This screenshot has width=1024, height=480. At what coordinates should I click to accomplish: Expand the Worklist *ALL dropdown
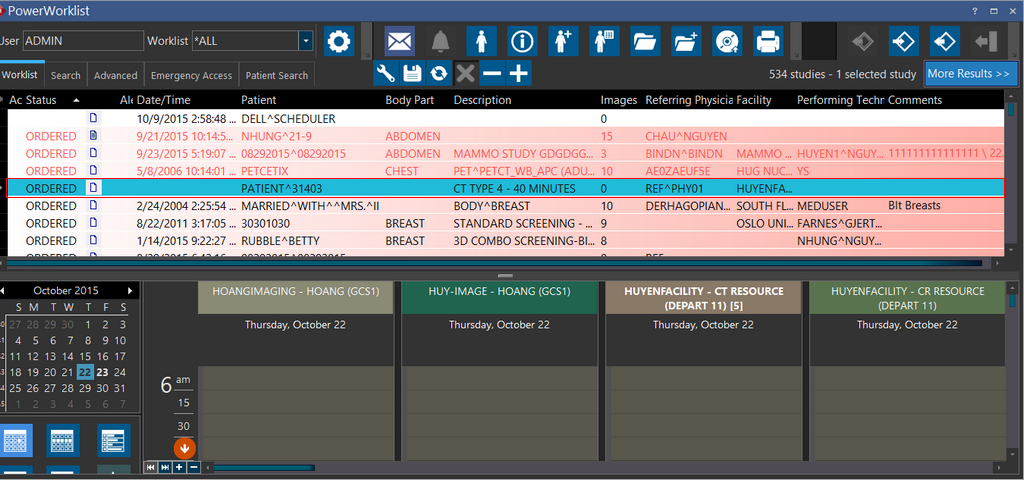305,41
